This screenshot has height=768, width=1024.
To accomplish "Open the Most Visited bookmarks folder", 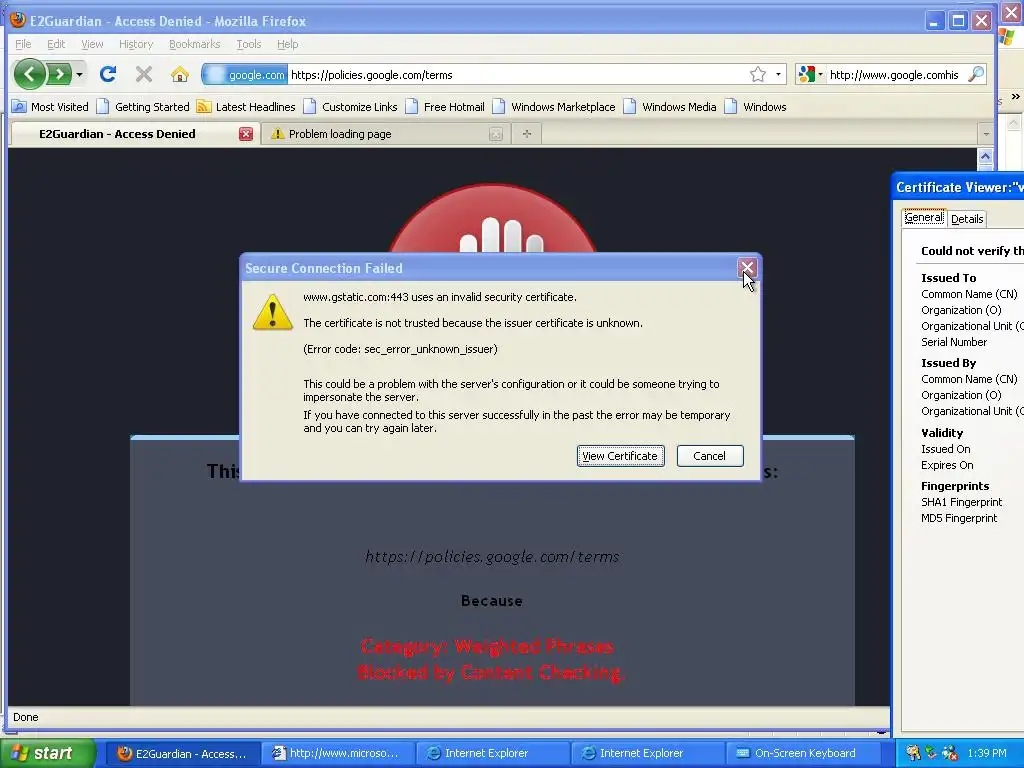I will point(50,106).
